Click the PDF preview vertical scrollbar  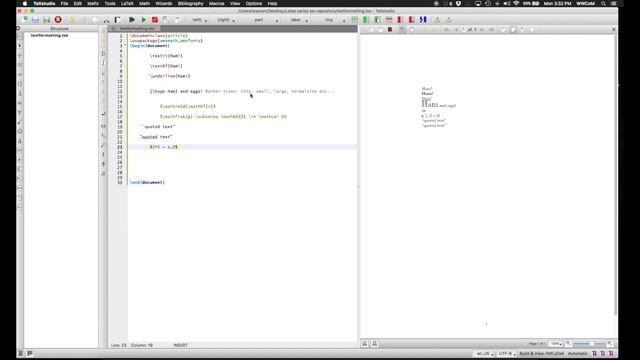point(616,175)
